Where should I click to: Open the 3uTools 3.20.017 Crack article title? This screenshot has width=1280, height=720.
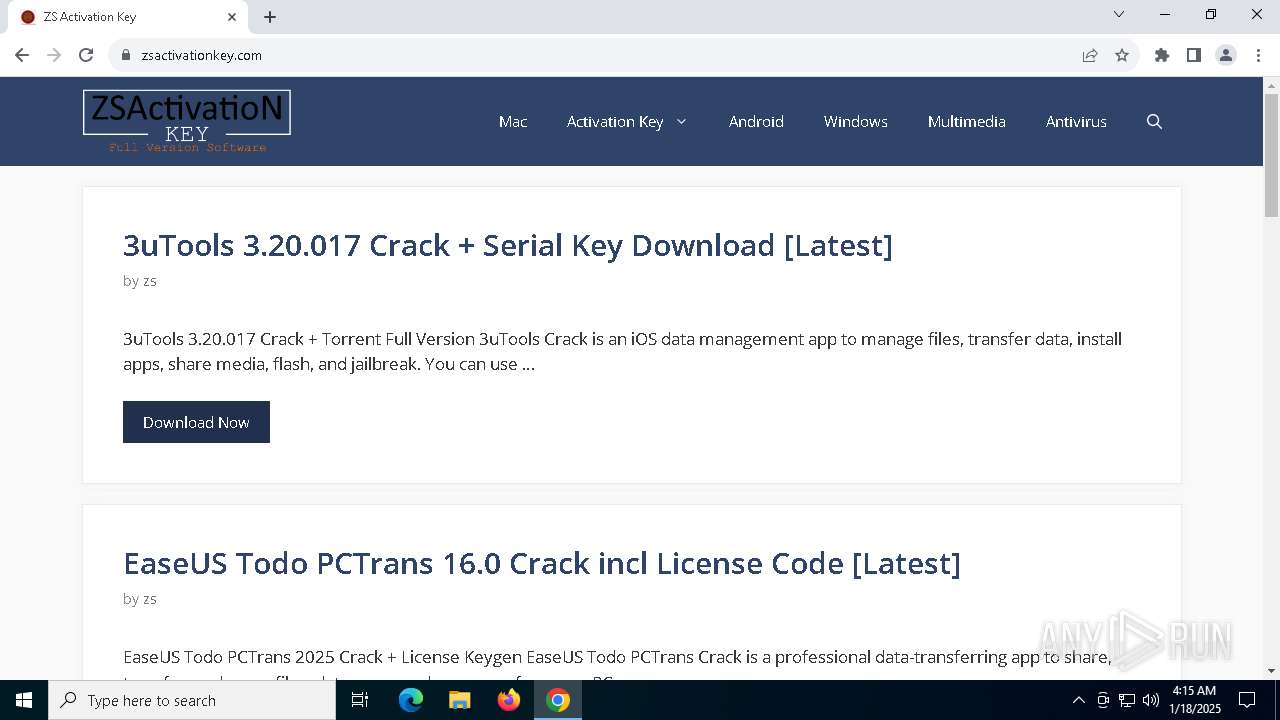click(x=508, y=245)
